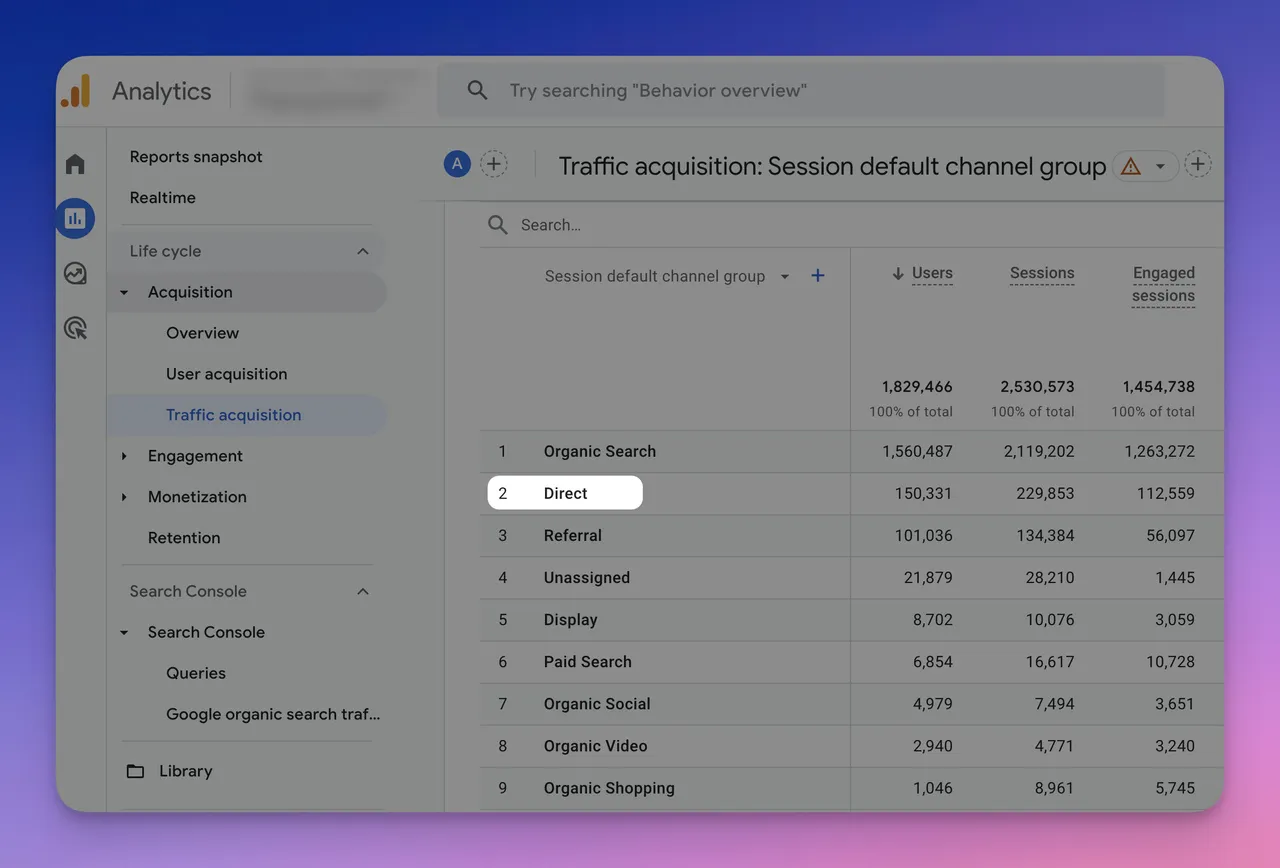Click the Unassigned row label
The height and width of the screenshot is (868, 1280).
(x=587, y=578)
